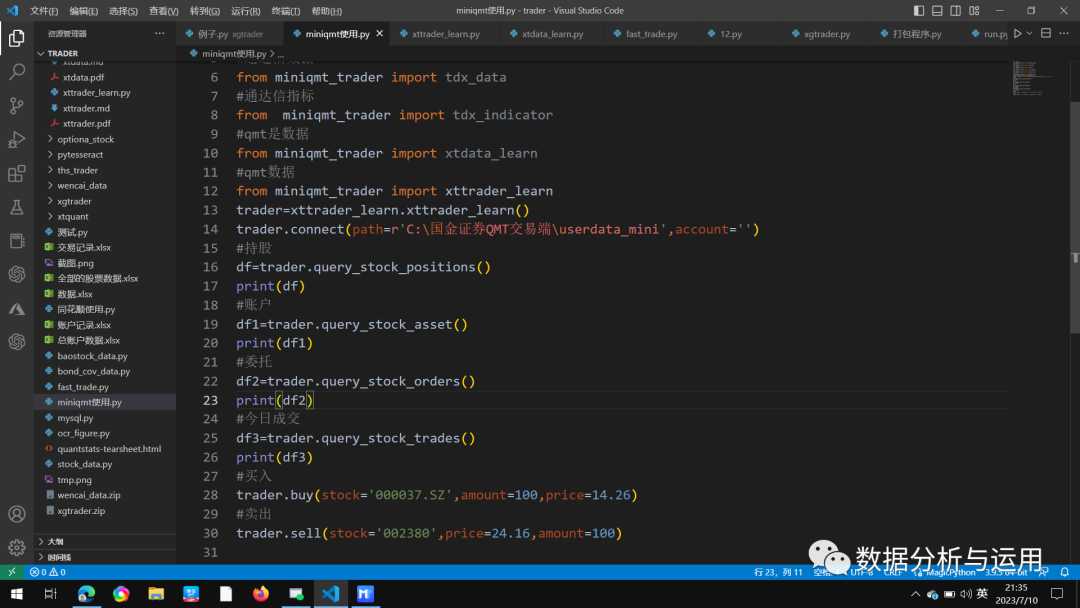Open Task View on the taskbar
This screenshot has height=608, width=1080.
point(50,594)
